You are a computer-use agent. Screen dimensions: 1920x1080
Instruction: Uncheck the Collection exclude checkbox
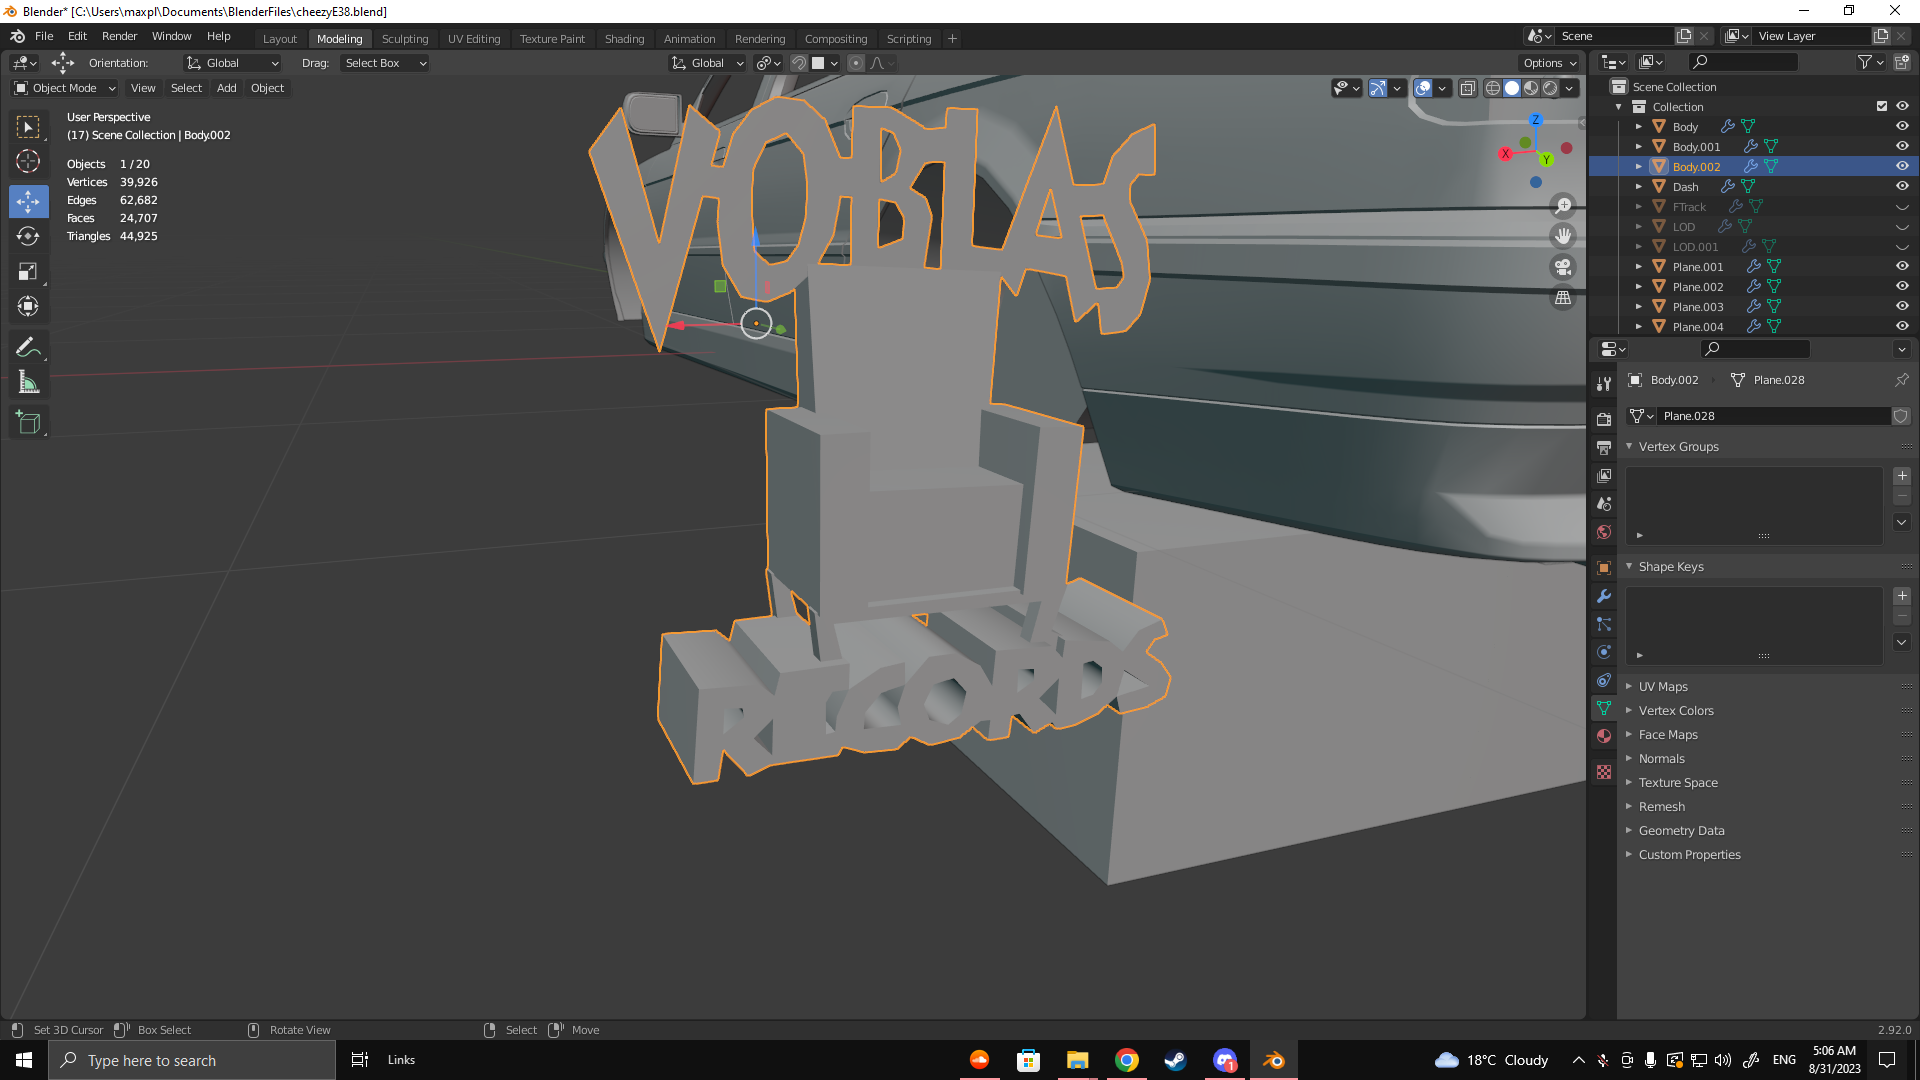[x=1882, y=106]
